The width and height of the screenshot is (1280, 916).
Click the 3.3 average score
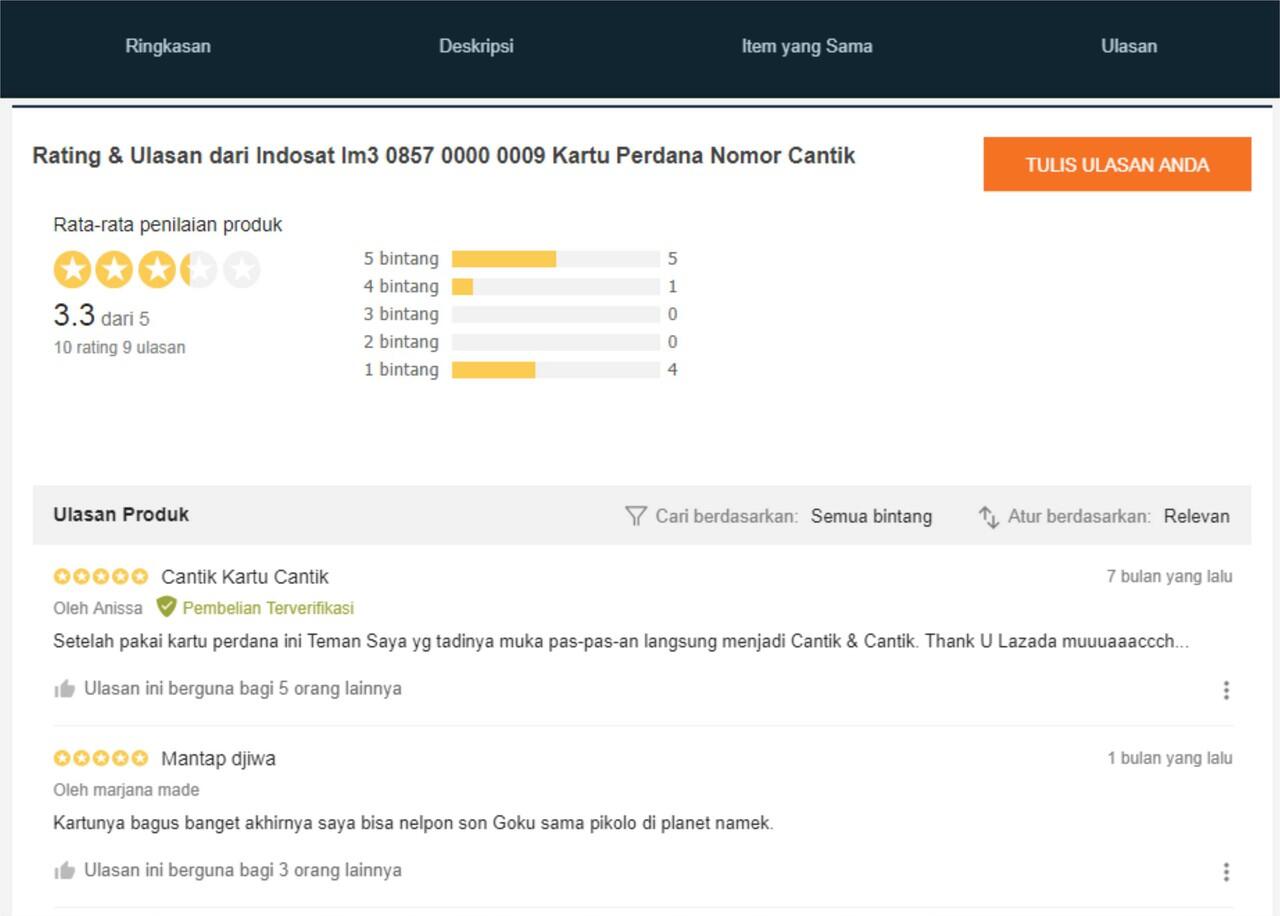click(74, 316)
